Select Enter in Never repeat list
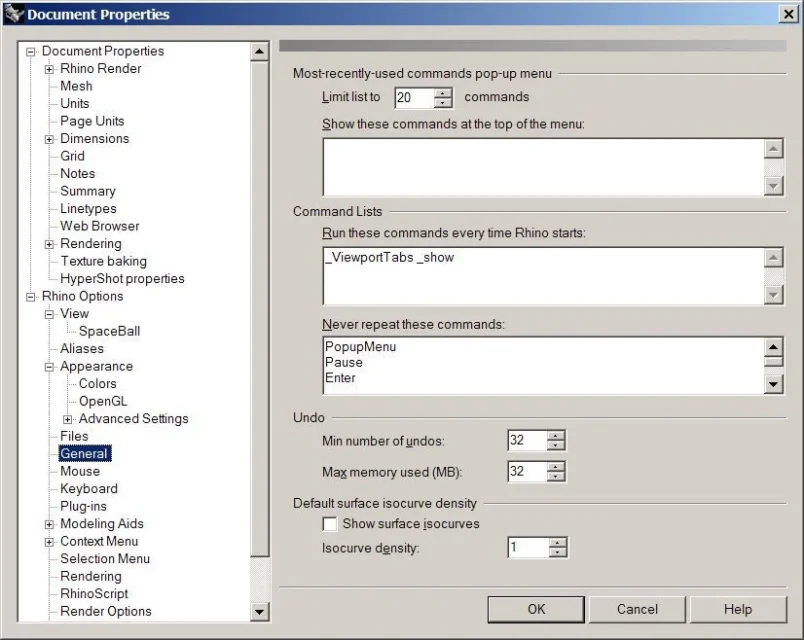This screenshot has height=640, width=804. point(340,377)
